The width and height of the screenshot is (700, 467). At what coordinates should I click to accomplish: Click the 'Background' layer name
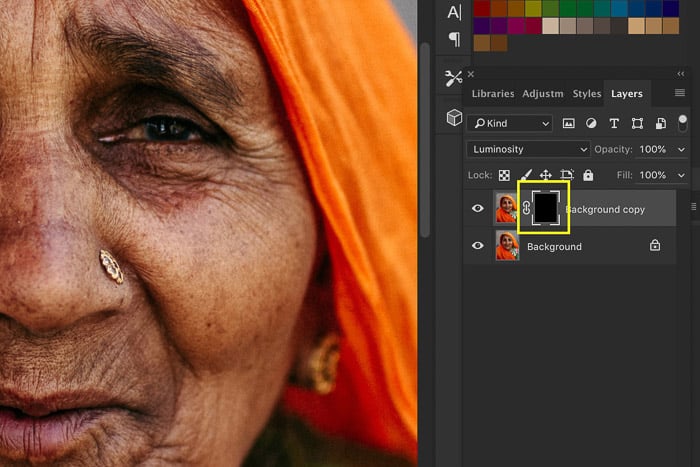tap(554, 247)
